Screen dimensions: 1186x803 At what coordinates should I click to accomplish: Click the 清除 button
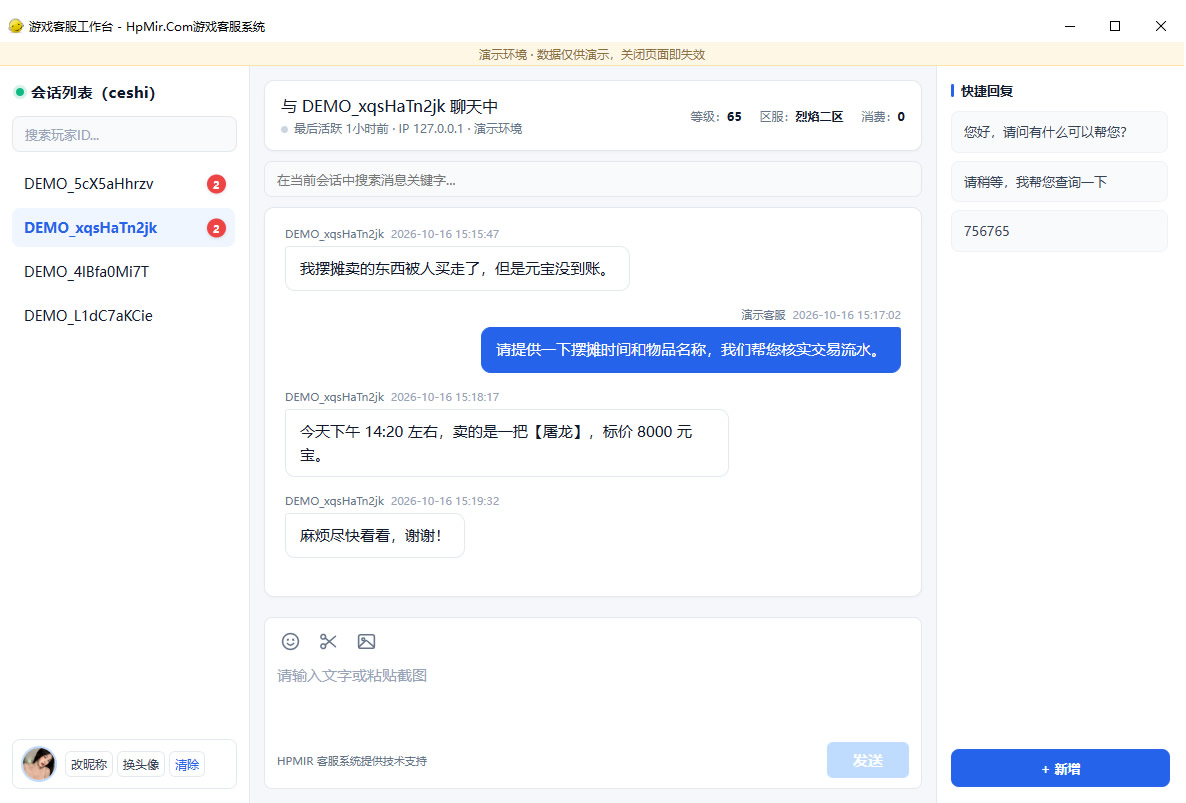click(x=187, y=764)
